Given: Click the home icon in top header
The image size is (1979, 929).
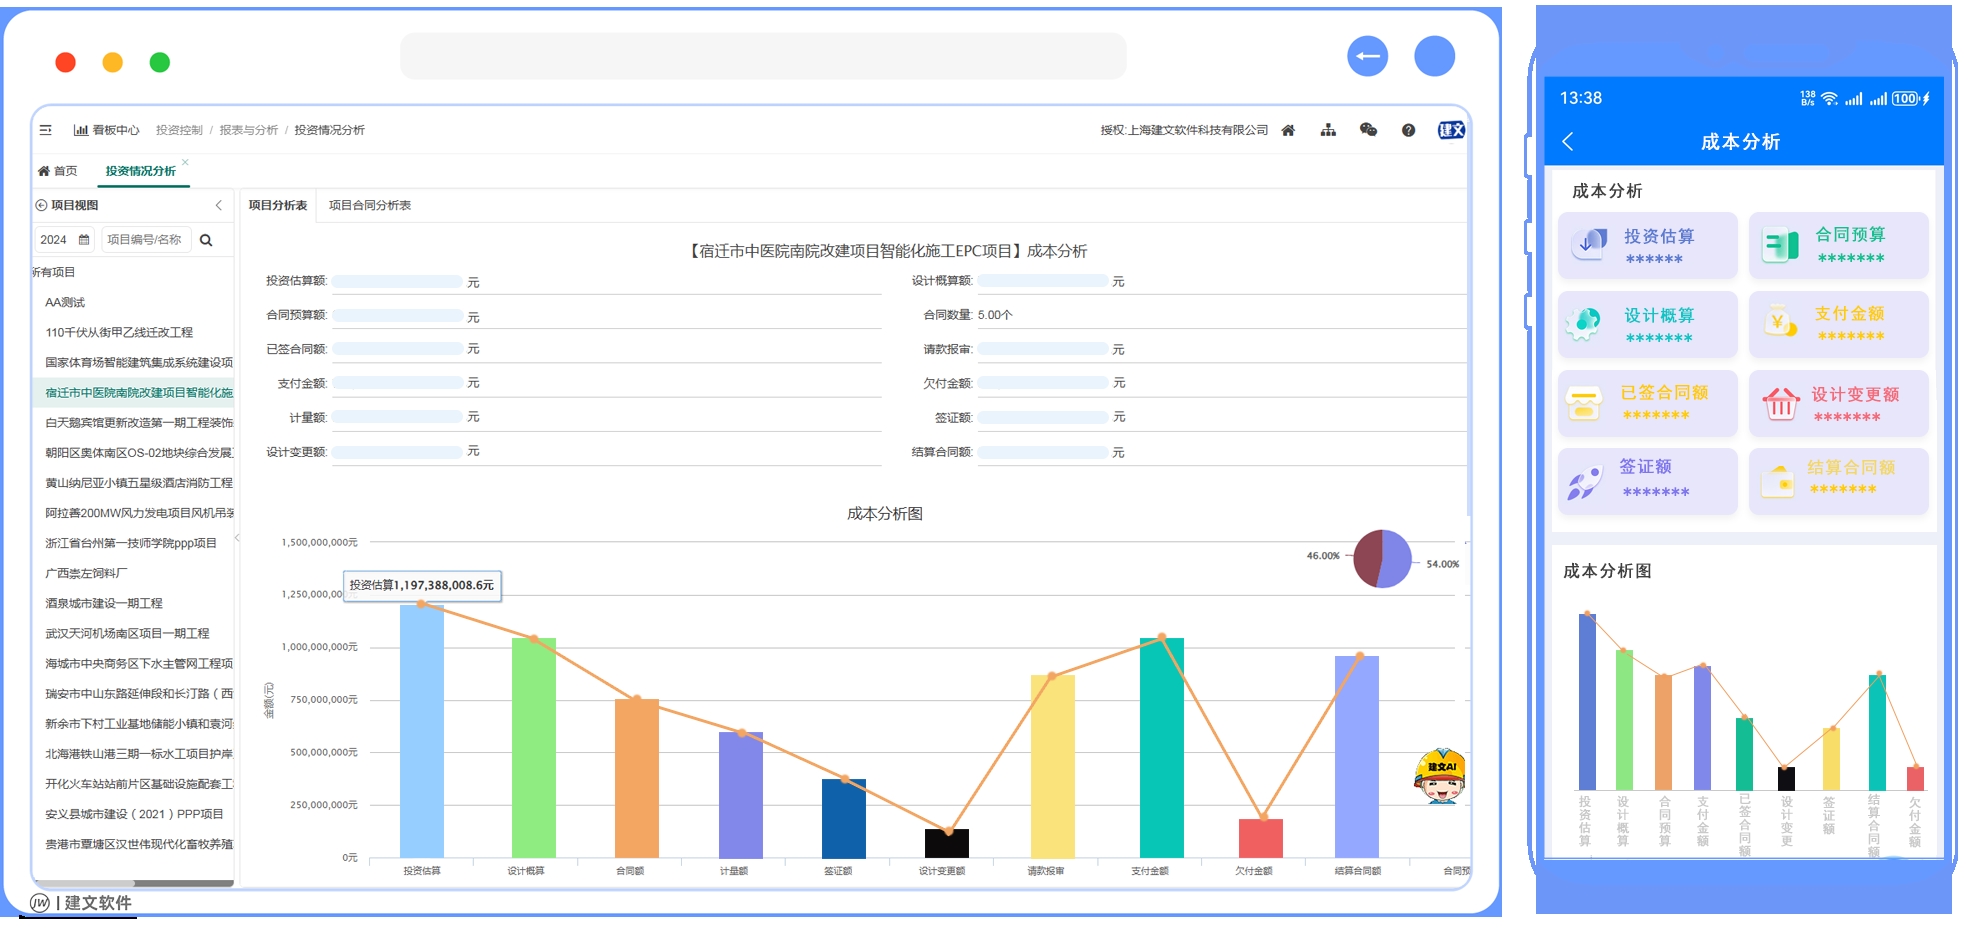Looking at the screenshot, I should [1288, 130].
